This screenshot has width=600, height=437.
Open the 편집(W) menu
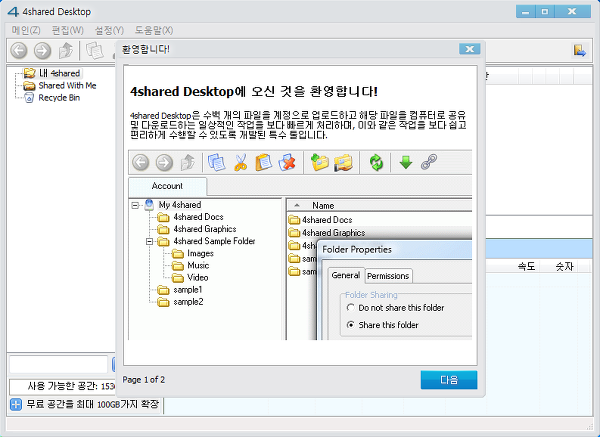pyautogui.click(x=68, y=30)
